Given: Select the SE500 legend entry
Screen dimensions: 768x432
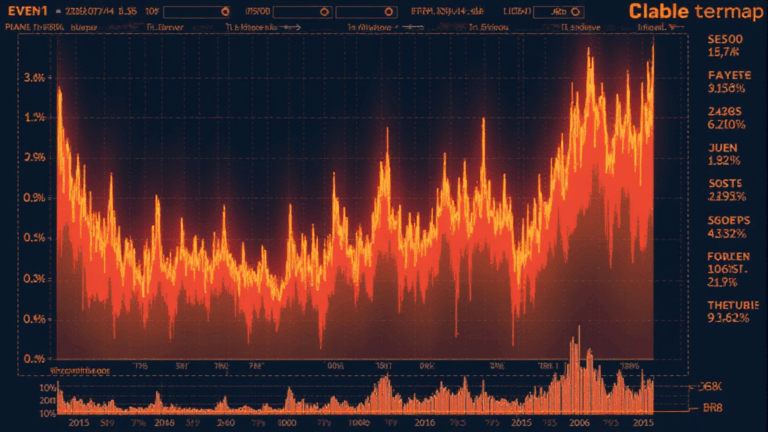Looking at the screenshot, I should click(725, 46).
